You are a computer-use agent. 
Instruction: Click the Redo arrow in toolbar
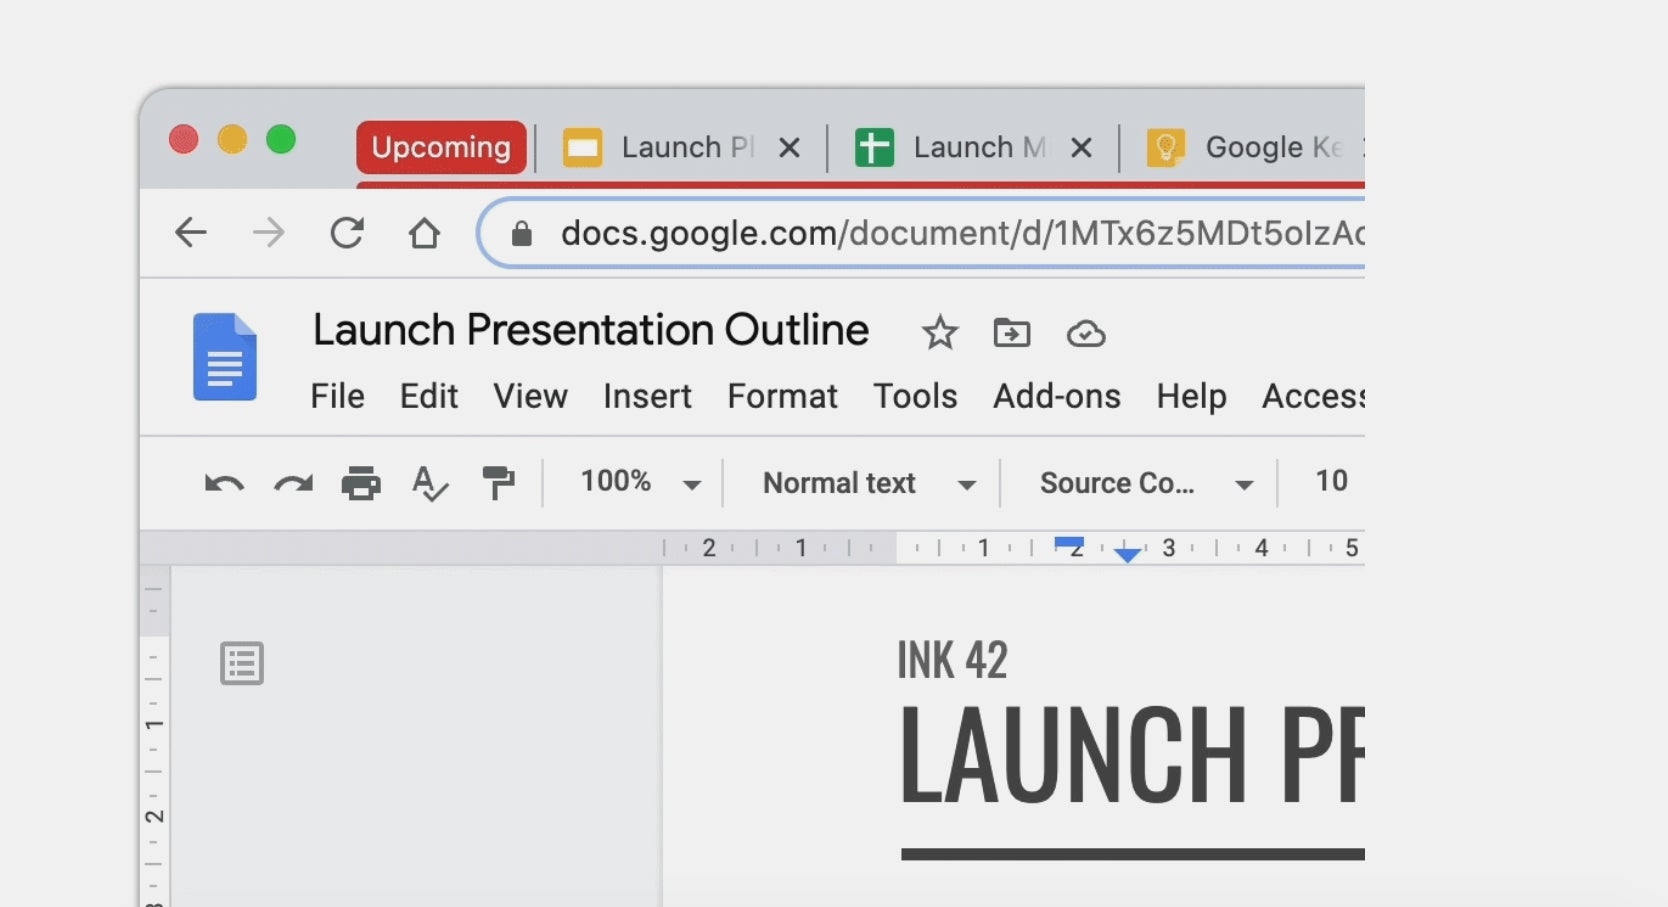(293, 484)
